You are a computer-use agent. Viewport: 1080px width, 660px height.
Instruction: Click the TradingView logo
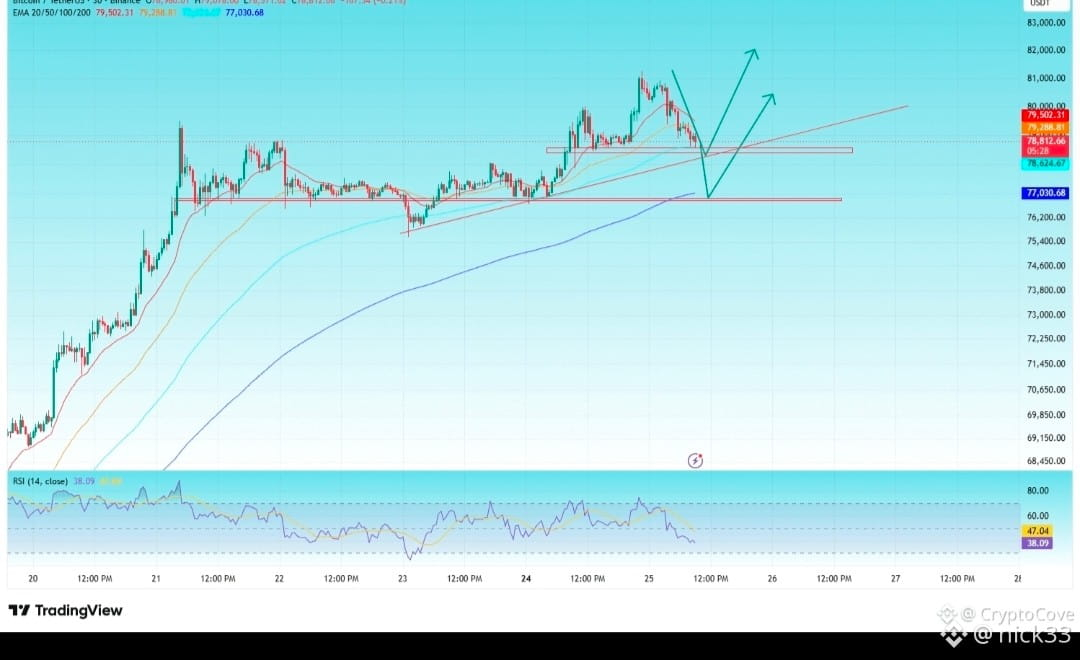[65, 610]
